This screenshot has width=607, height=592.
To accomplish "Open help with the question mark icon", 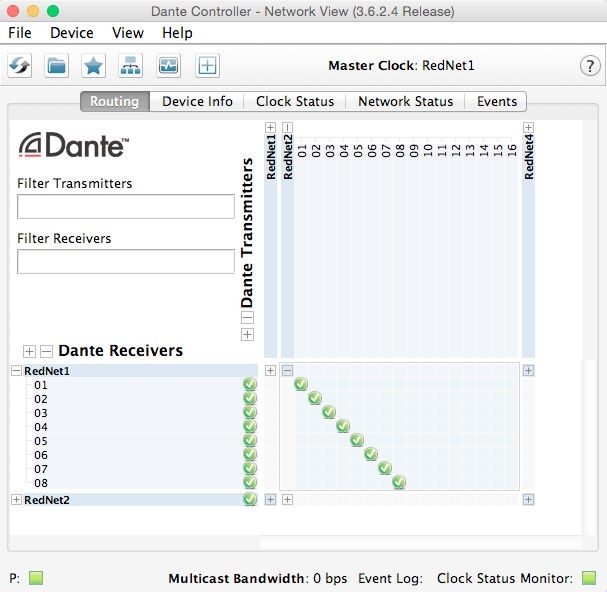I will pyautogui.click(x=589, y=66).
